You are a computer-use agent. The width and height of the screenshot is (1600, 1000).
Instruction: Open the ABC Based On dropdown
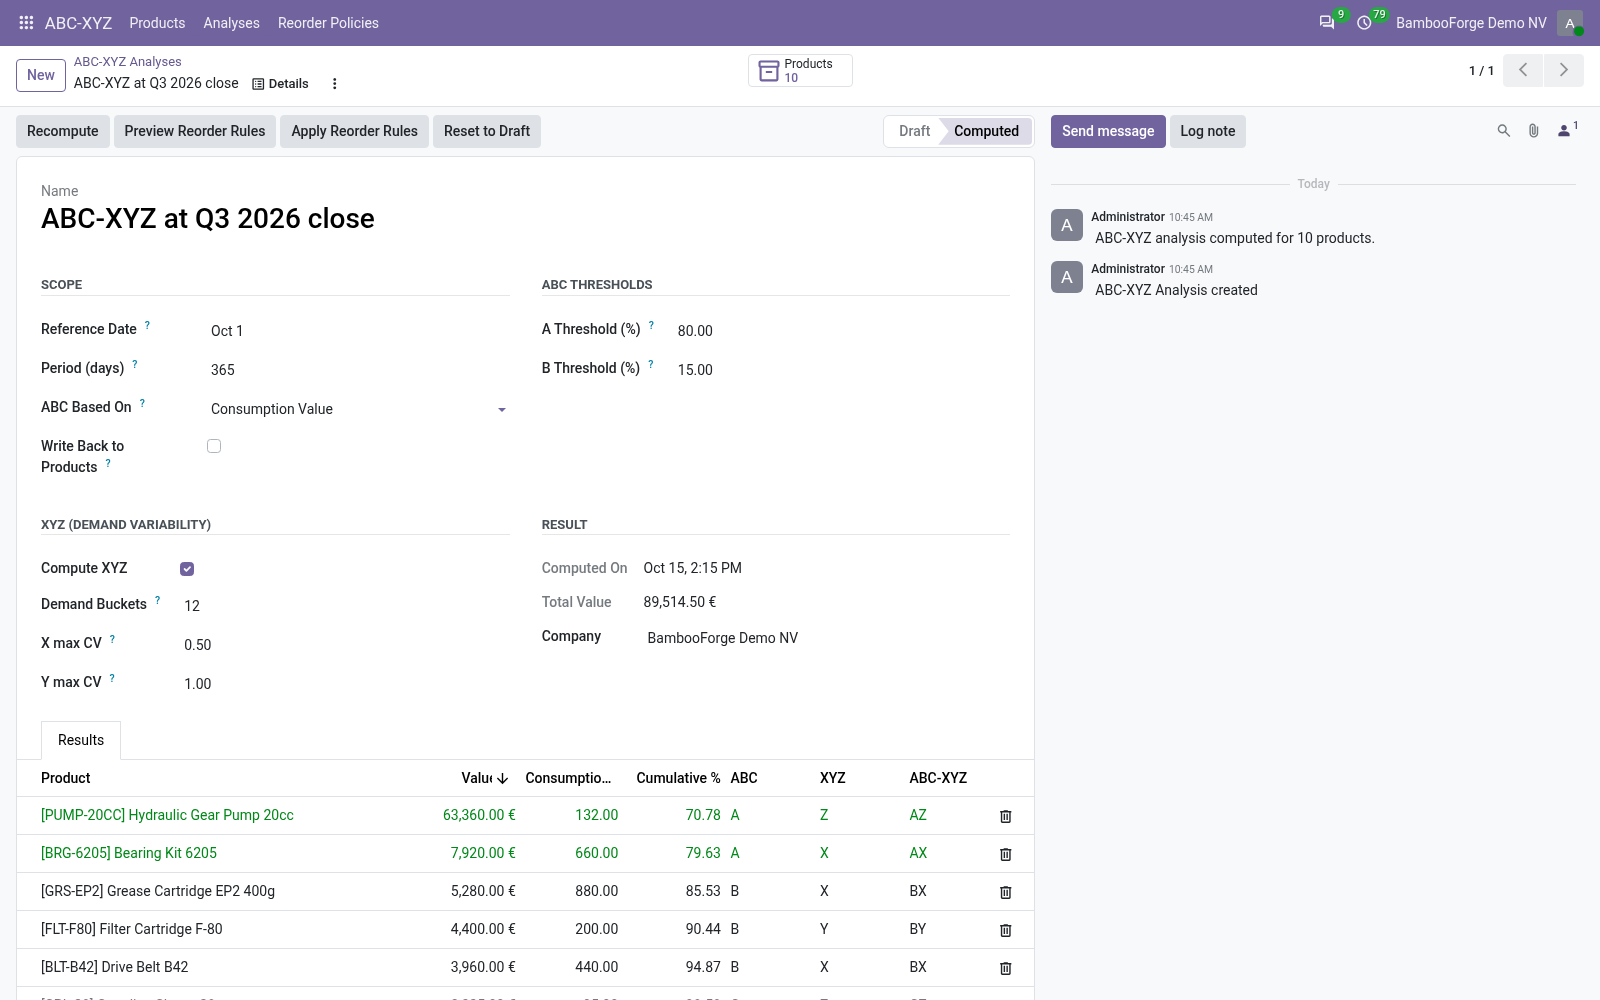(359, 409)
